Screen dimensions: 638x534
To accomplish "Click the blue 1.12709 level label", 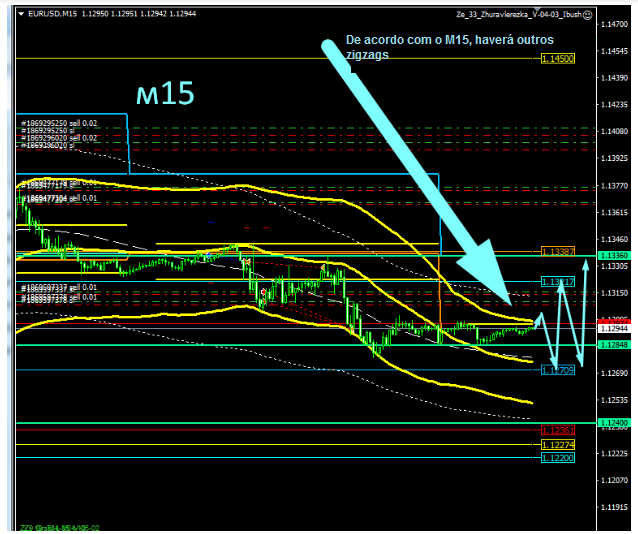I will [x=557, y=370].
